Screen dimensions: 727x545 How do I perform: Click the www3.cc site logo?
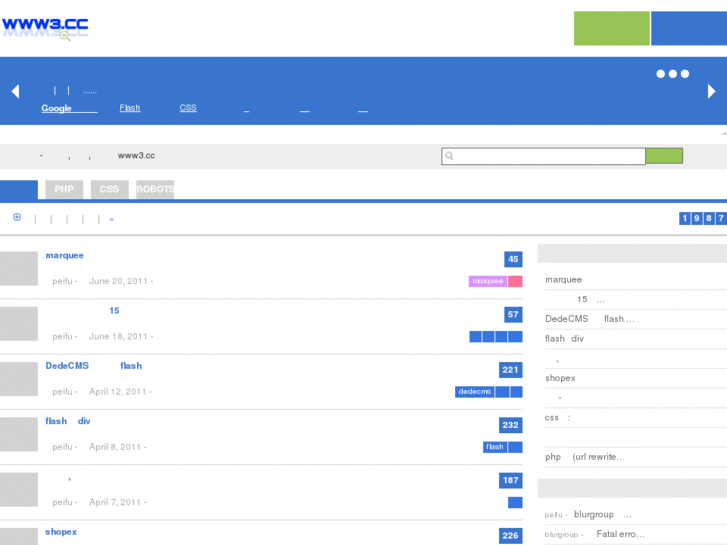(x=45, y=27)
